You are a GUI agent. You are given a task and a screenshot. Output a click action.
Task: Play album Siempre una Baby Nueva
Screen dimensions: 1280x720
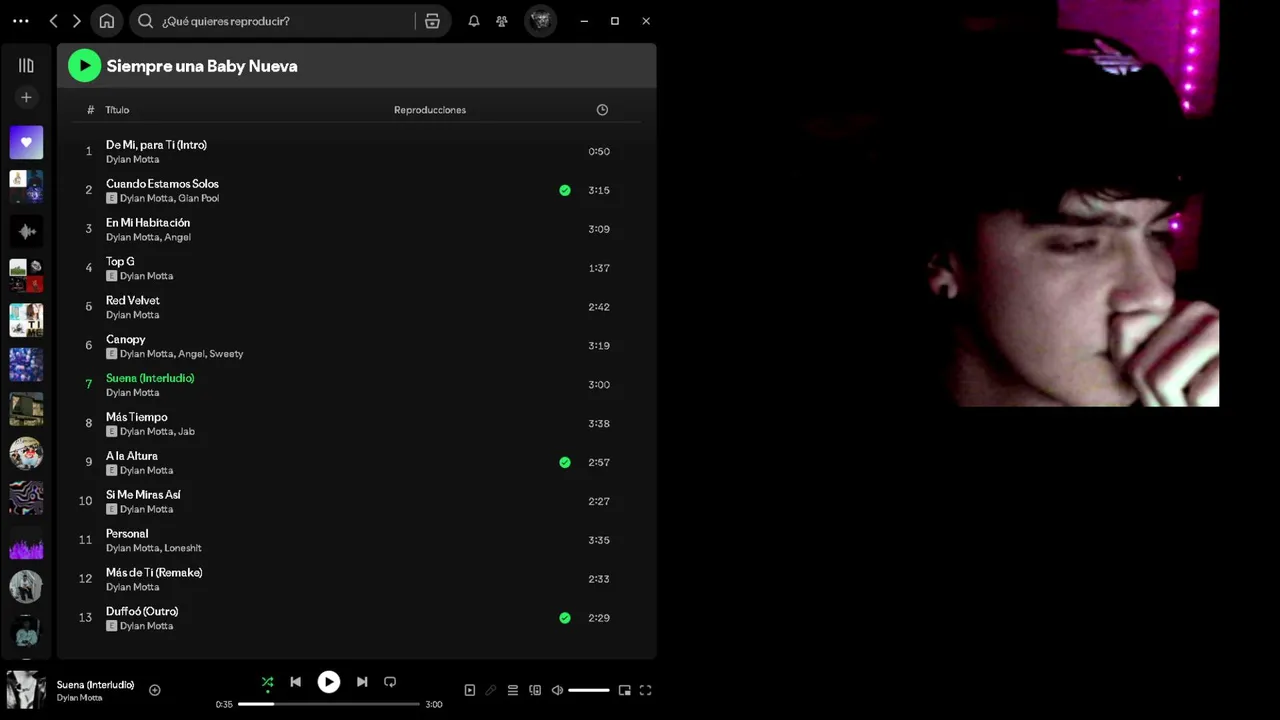(84, 66)
